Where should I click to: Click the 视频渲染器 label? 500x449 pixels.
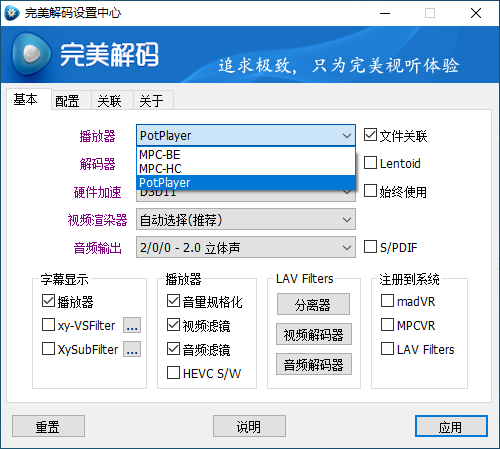pos(97,220)
